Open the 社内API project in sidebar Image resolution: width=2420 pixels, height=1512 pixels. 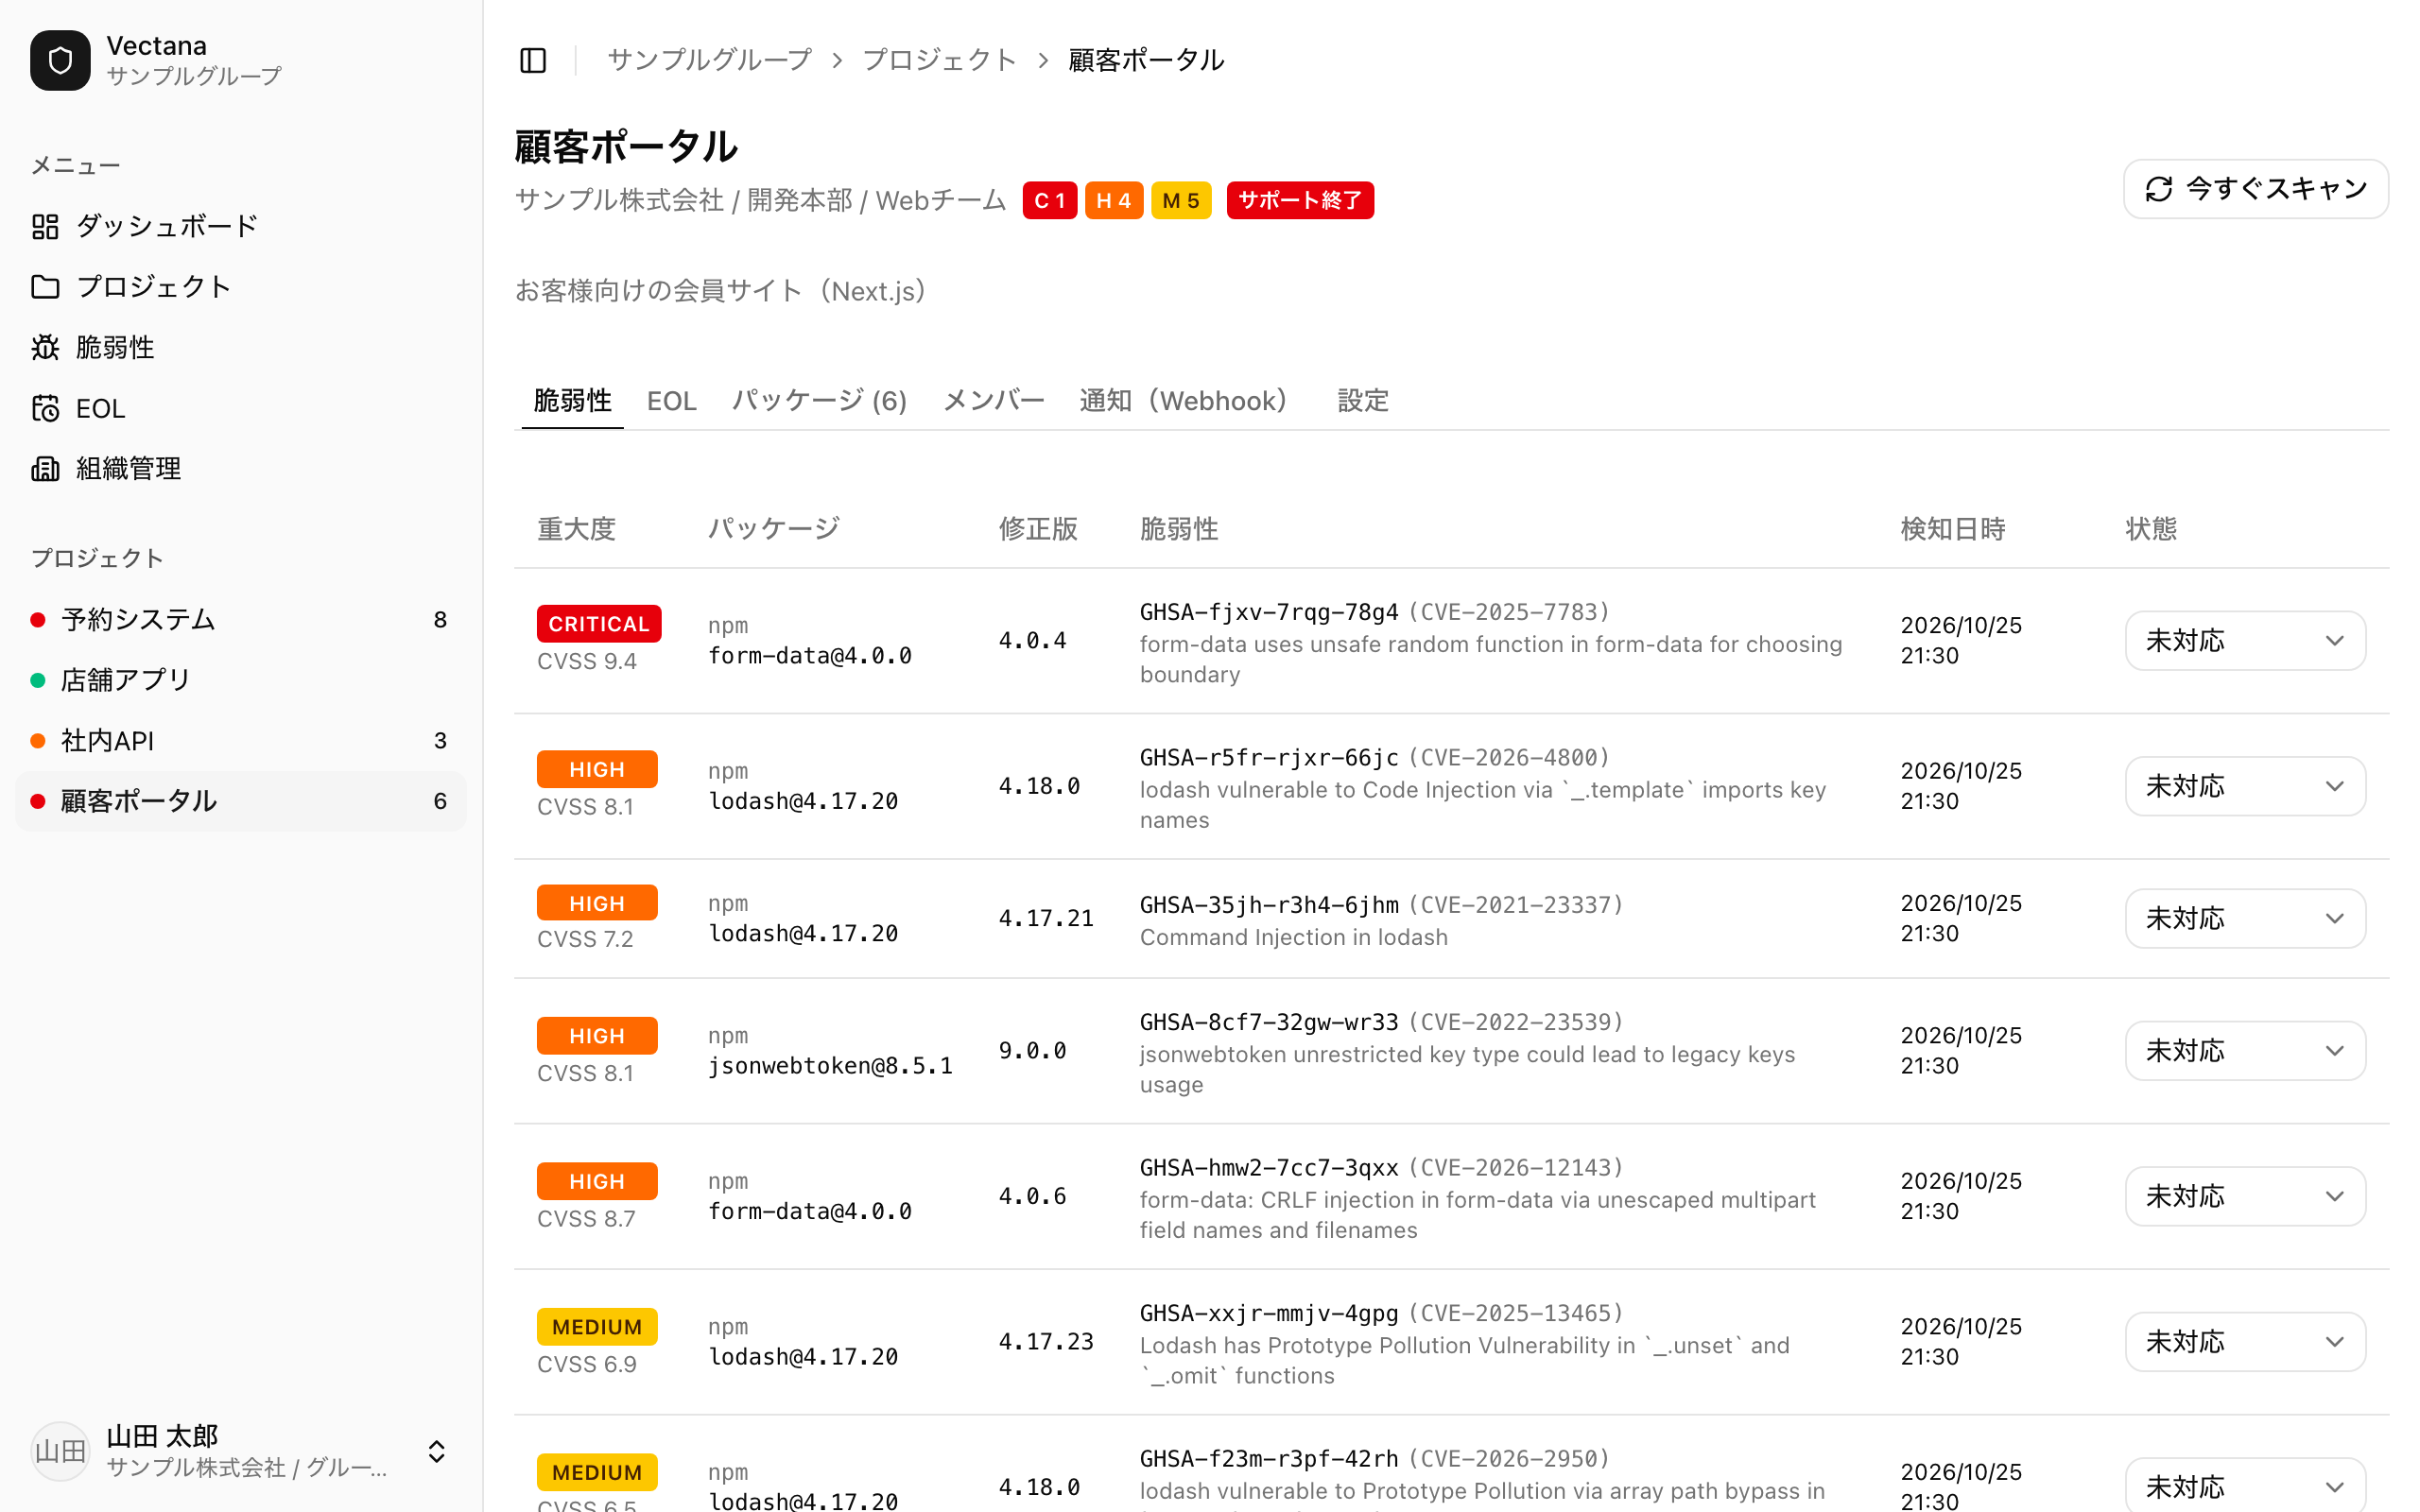click(x=240, y=741)
